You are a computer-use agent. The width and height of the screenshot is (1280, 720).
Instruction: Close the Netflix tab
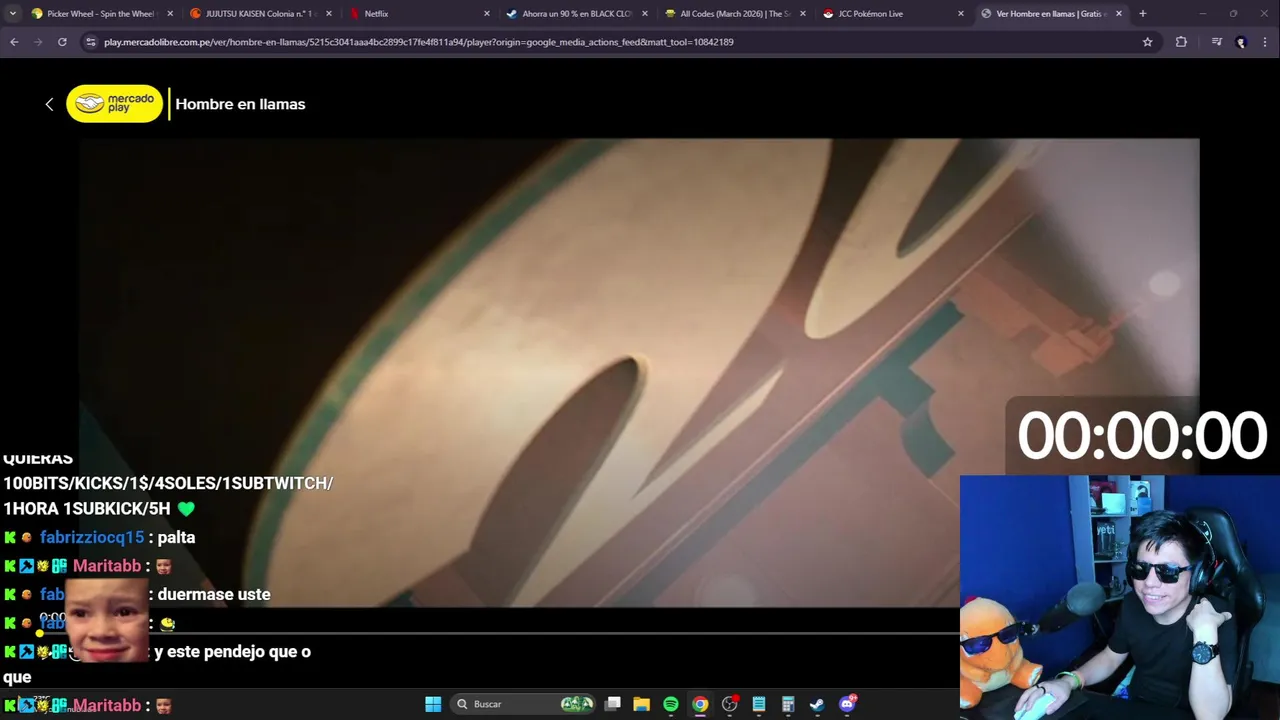click(x=487, y=14)
